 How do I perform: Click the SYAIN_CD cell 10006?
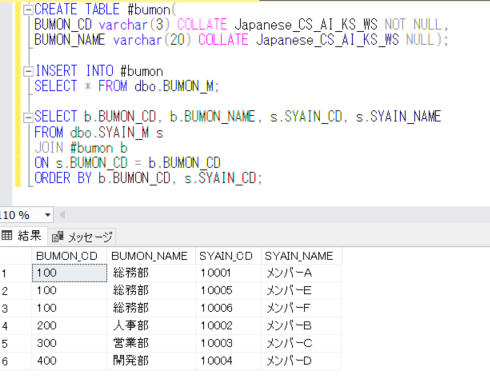coord(229,308)
